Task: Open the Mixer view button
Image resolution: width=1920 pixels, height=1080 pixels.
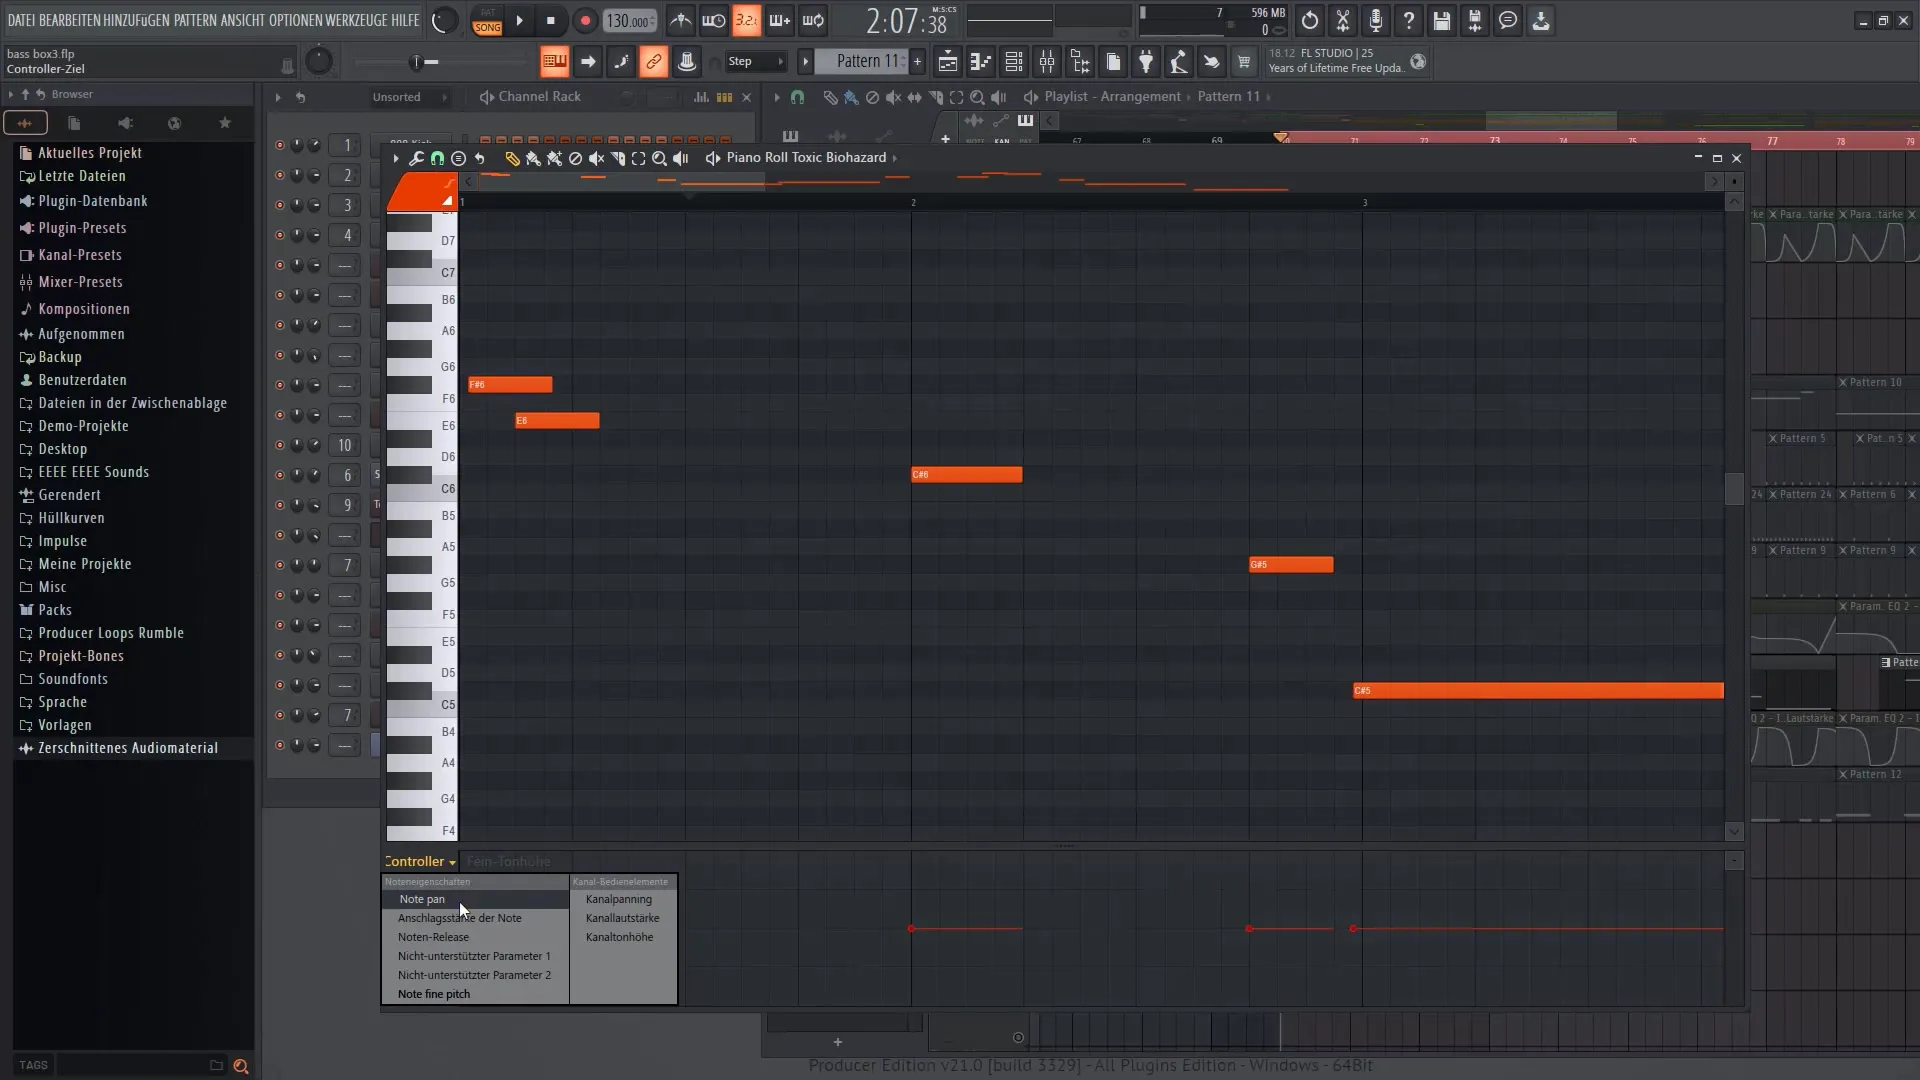Action: (x=1047, y=62)
